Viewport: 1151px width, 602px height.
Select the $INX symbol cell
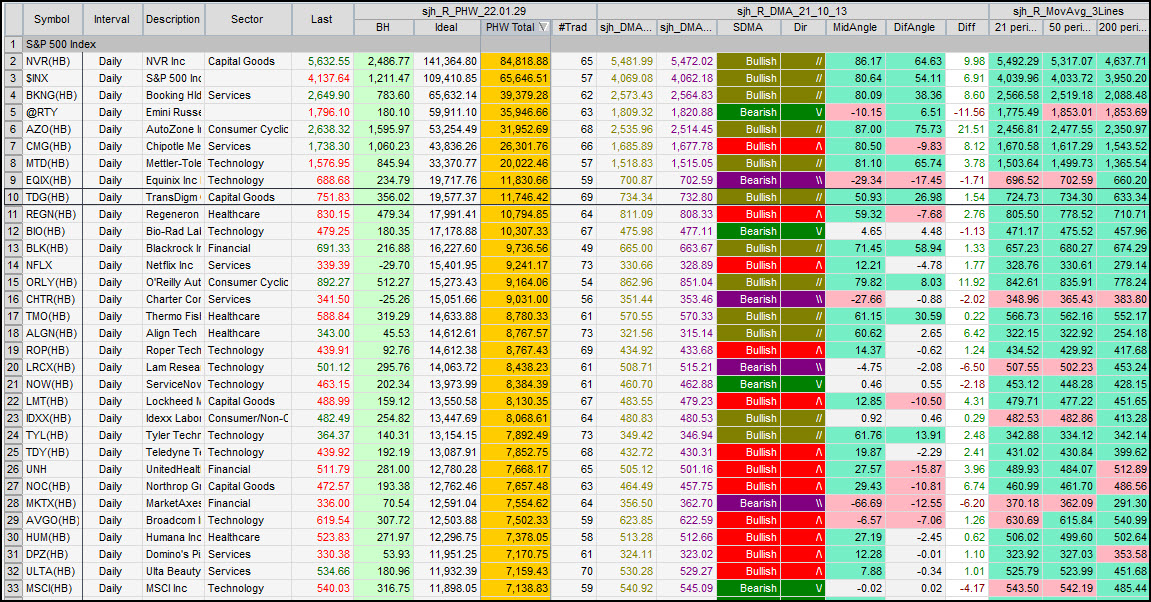(53, 78)
